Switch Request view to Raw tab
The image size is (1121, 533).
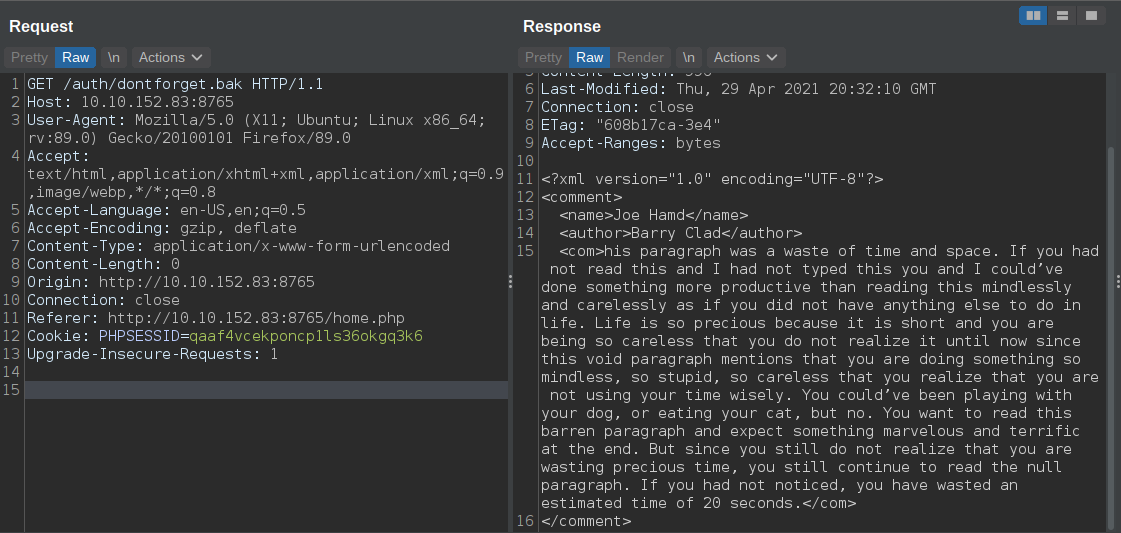click(75, 57)
